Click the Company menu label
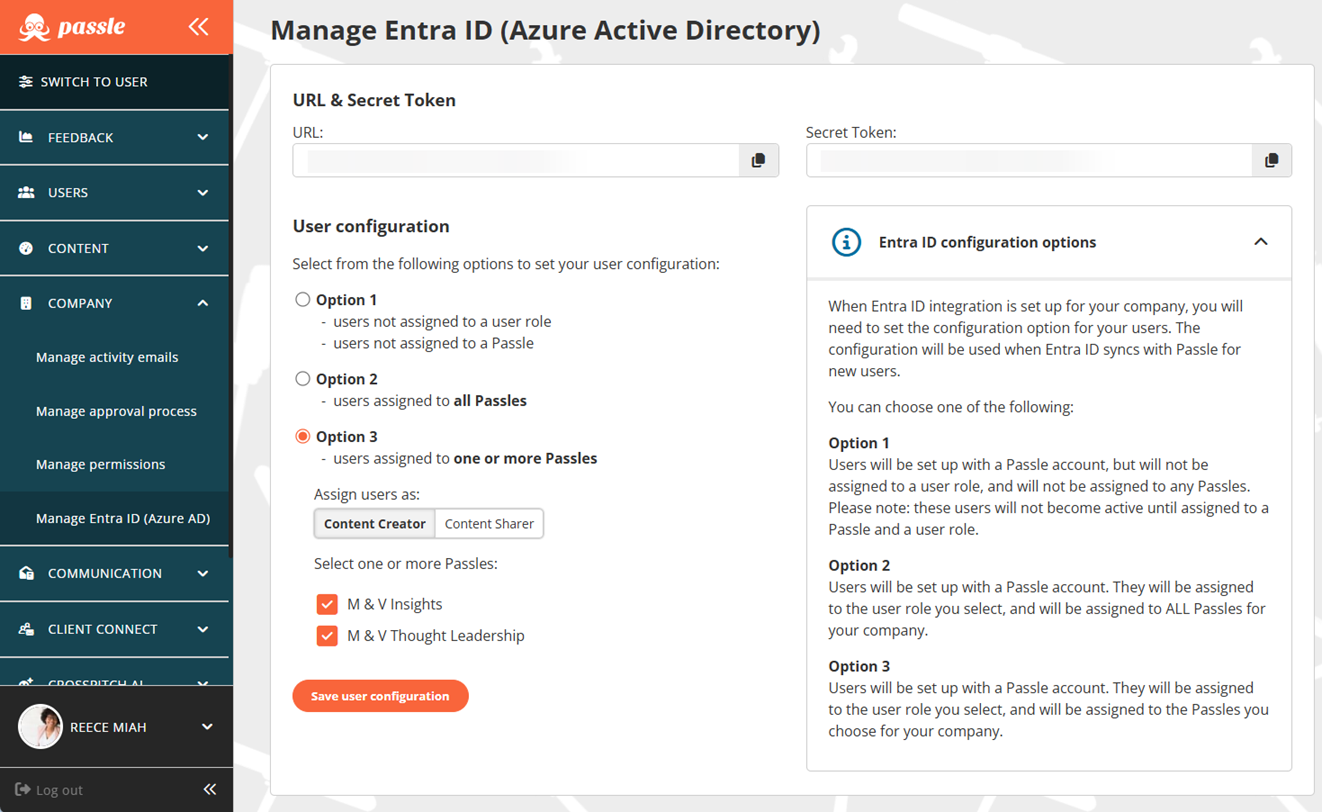1322x812 pixels. (80, 303)
